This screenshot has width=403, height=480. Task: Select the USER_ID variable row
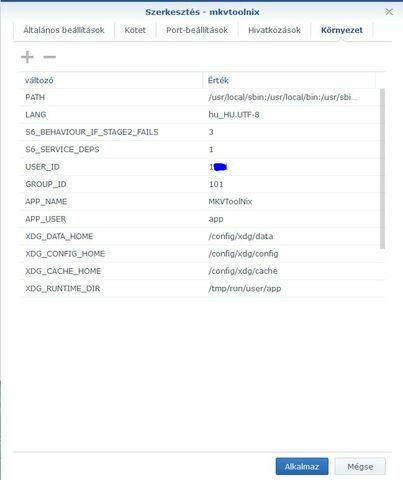[199, 167]
